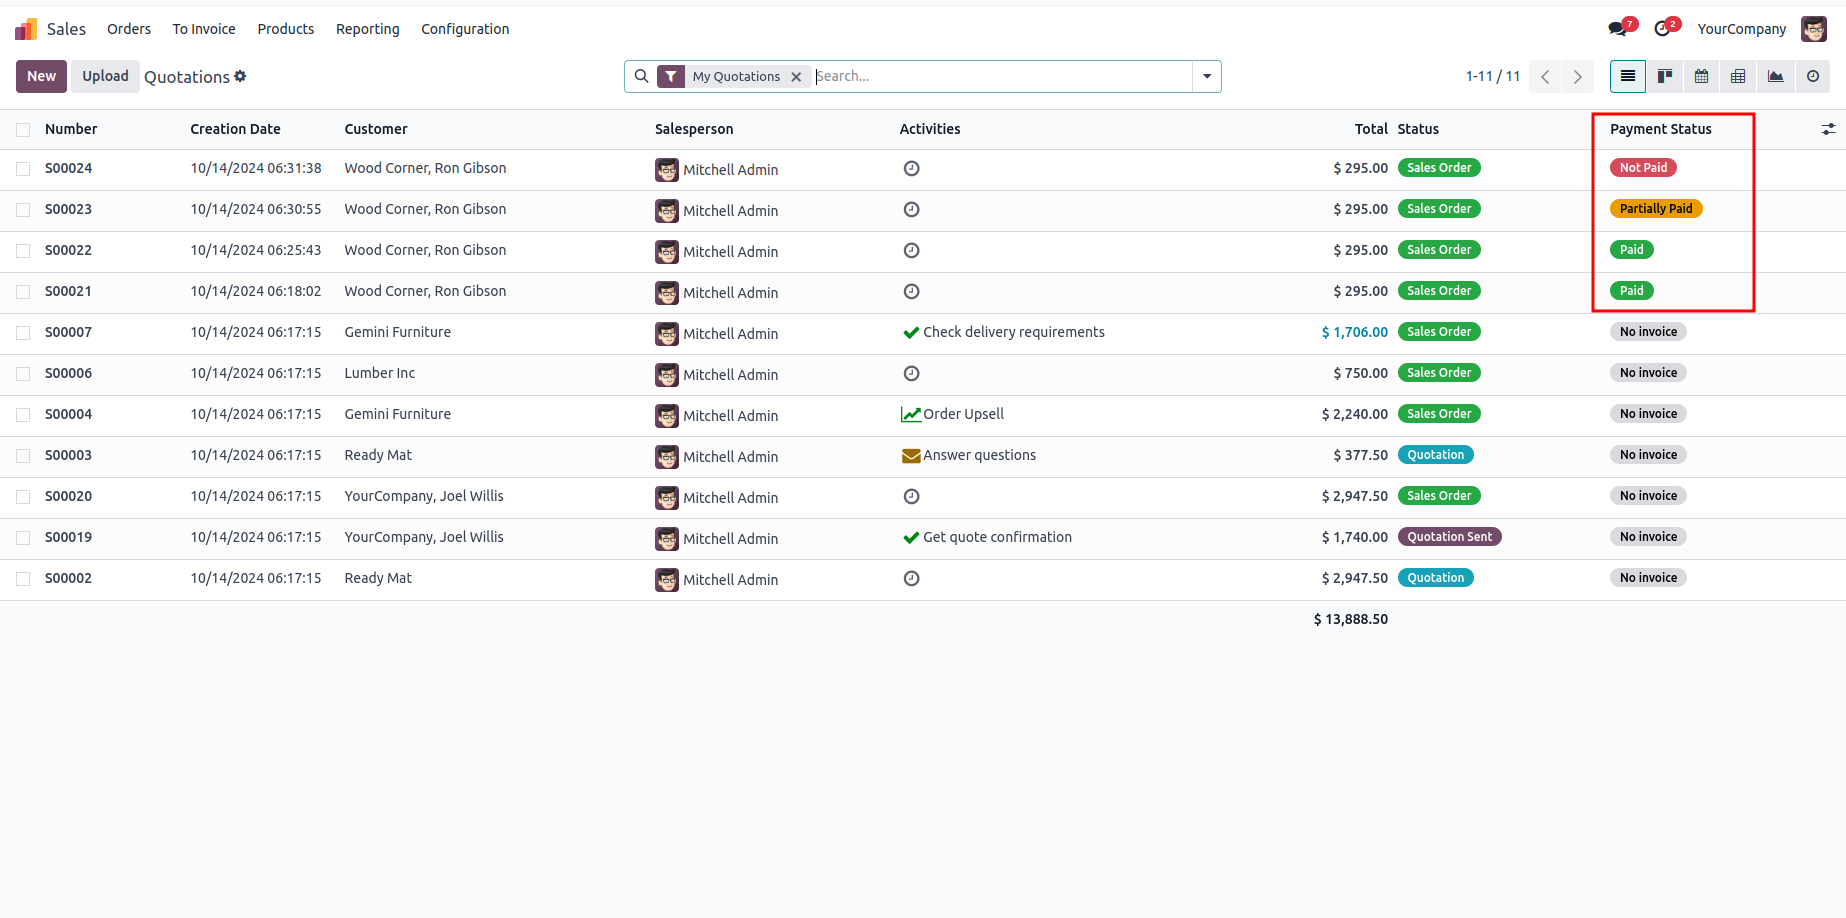Open the user avatar menu
Image resolution: width=1846 pixels, height=918 pixels.
(x=1814, y=29)
